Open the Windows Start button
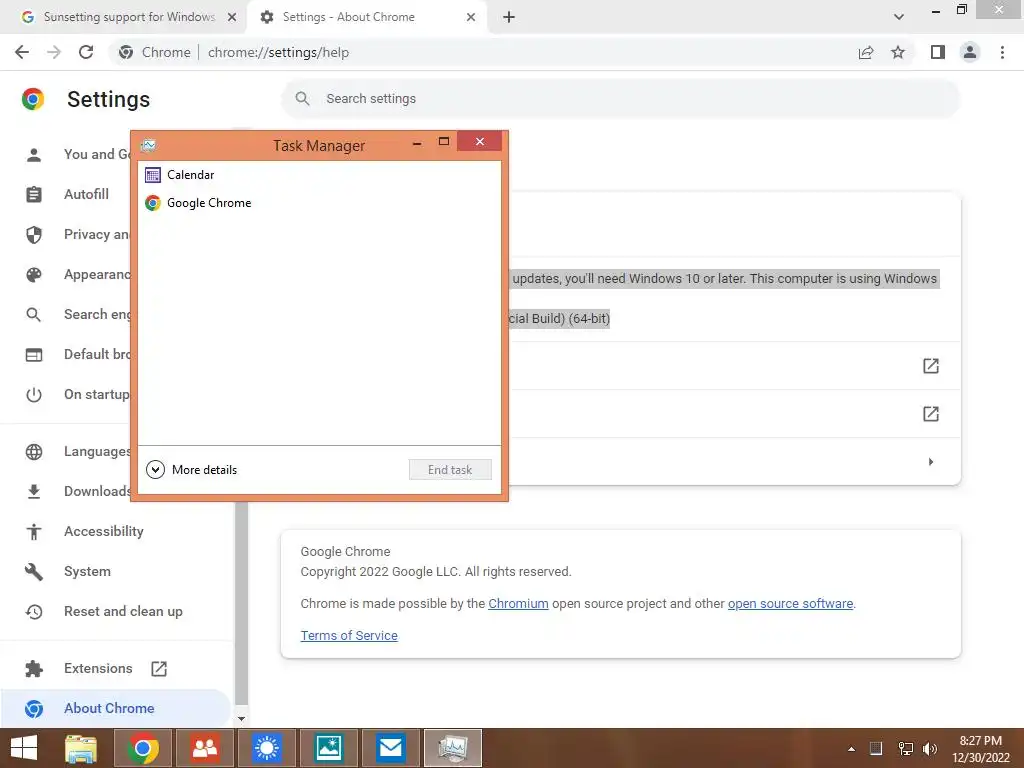This screenshot has height=768, width=1024. [x=24, y=748]
